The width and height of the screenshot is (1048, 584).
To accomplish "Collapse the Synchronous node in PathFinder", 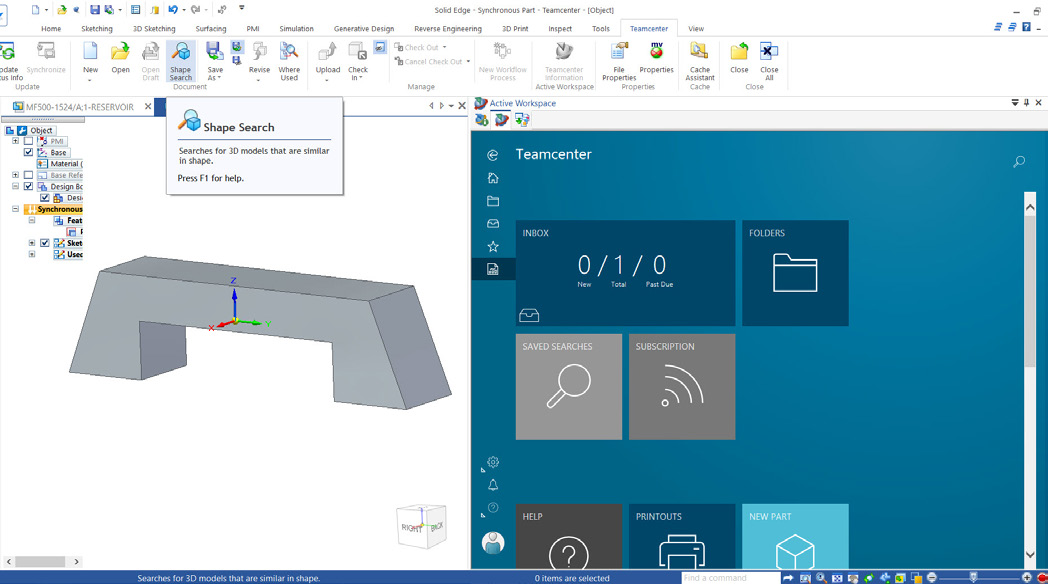I will pyautogui.click(x=14, y=207).
